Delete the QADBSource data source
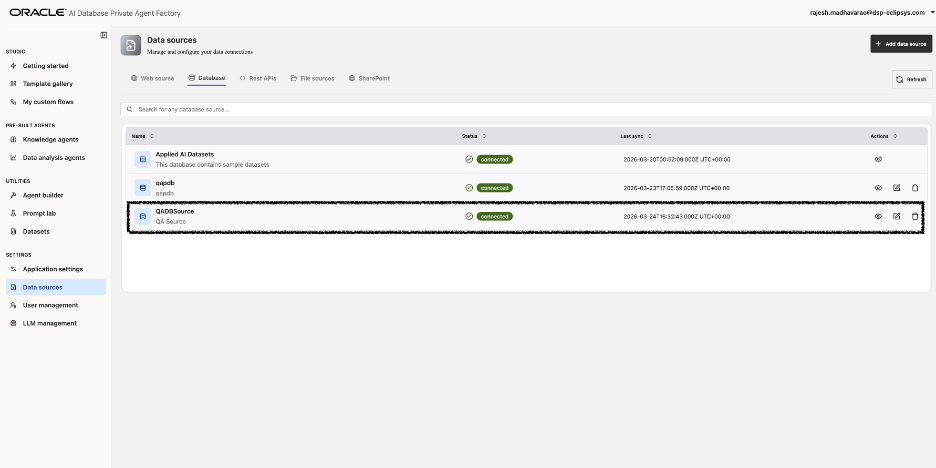Viewport: 936px width, 468px height. (914, 216)
